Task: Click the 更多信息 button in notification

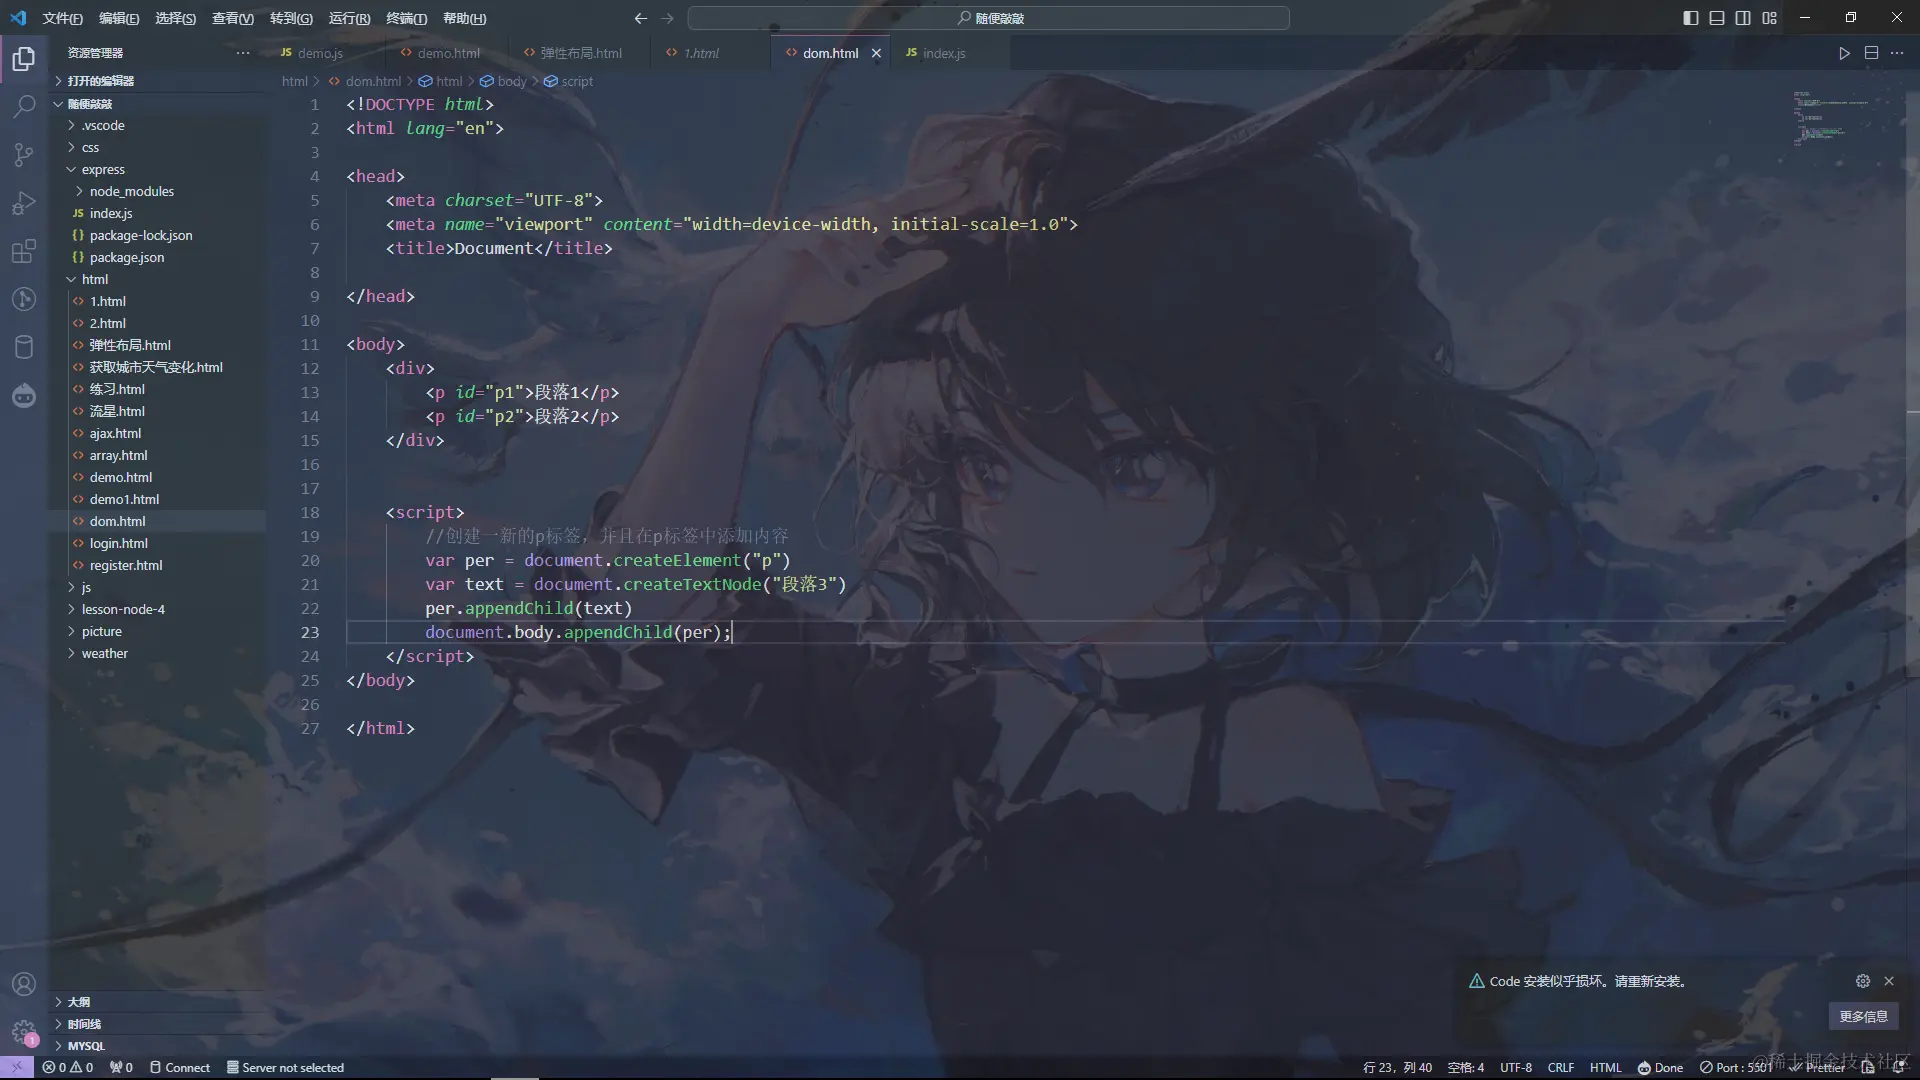Action: click(x=1863, y=1016)
